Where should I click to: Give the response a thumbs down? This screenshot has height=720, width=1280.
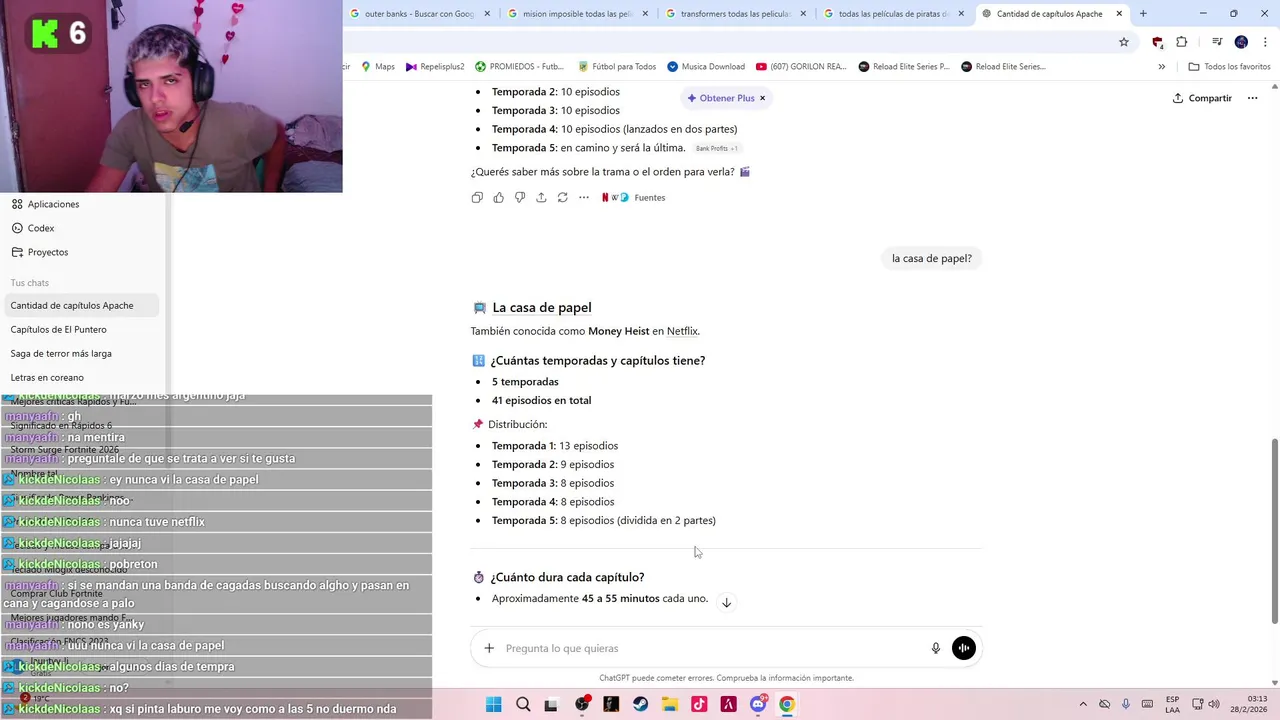pos(520,198)
